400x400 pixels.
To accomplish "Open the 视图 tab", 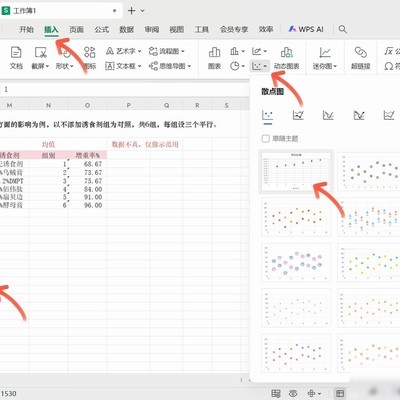I will point(177,29).
